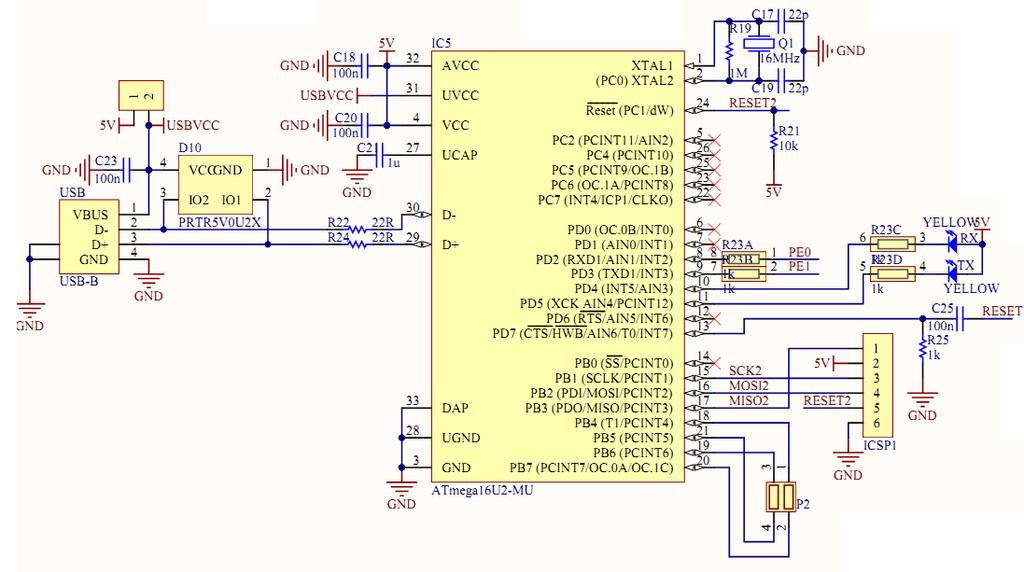Viewport: 1024px width, 572px height.
Task: Select the MOSI2 net label
Action: 748,385
